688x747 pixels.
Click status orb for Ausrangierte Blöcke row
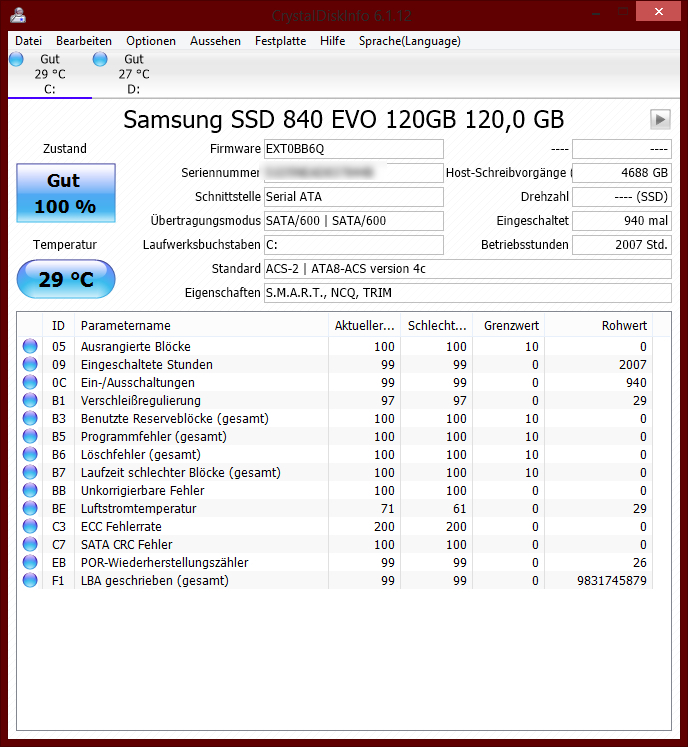coord(30,346)
